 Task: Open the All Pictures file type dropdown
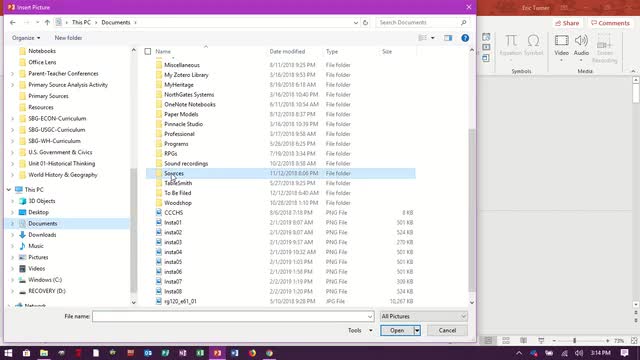[424, 316]
